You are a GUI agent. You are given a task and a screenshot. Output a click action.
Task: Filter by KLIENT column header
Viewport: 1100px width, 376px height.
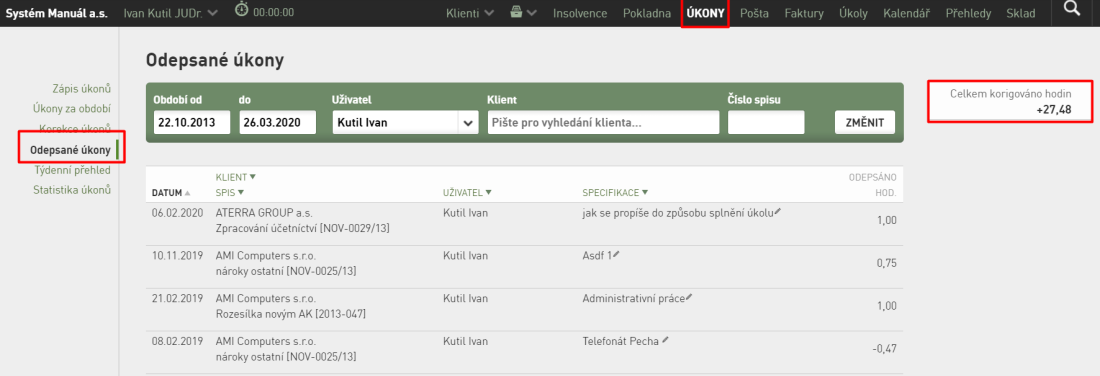236,177
